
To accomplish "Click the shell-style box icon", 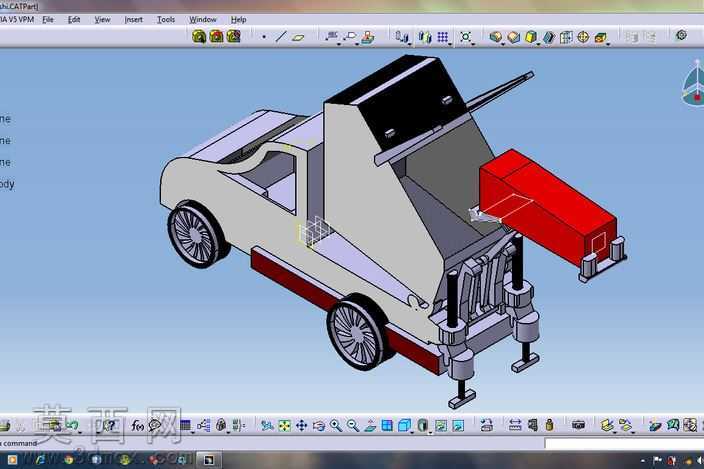I will [566, 37].
